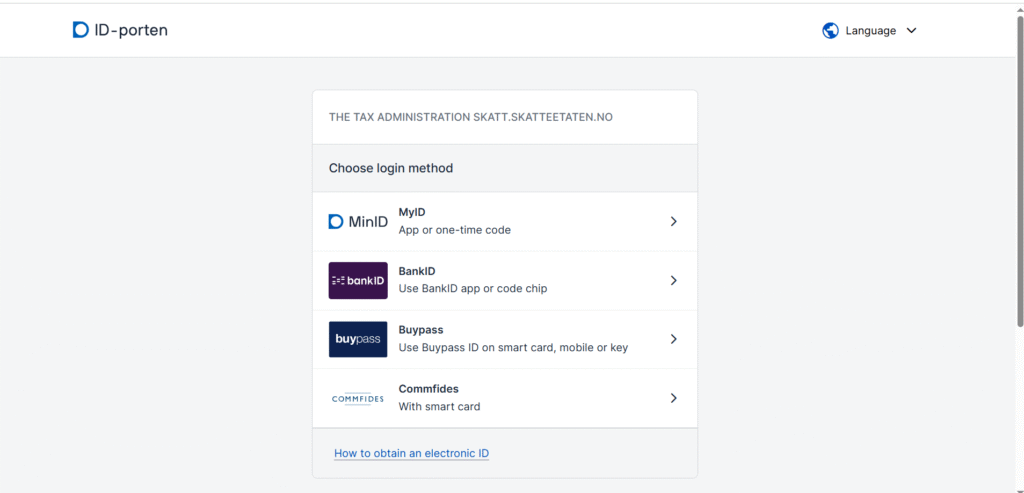Choose BankID login method title
This screenshot has height=493, width=1024.
tap(417, 271)
